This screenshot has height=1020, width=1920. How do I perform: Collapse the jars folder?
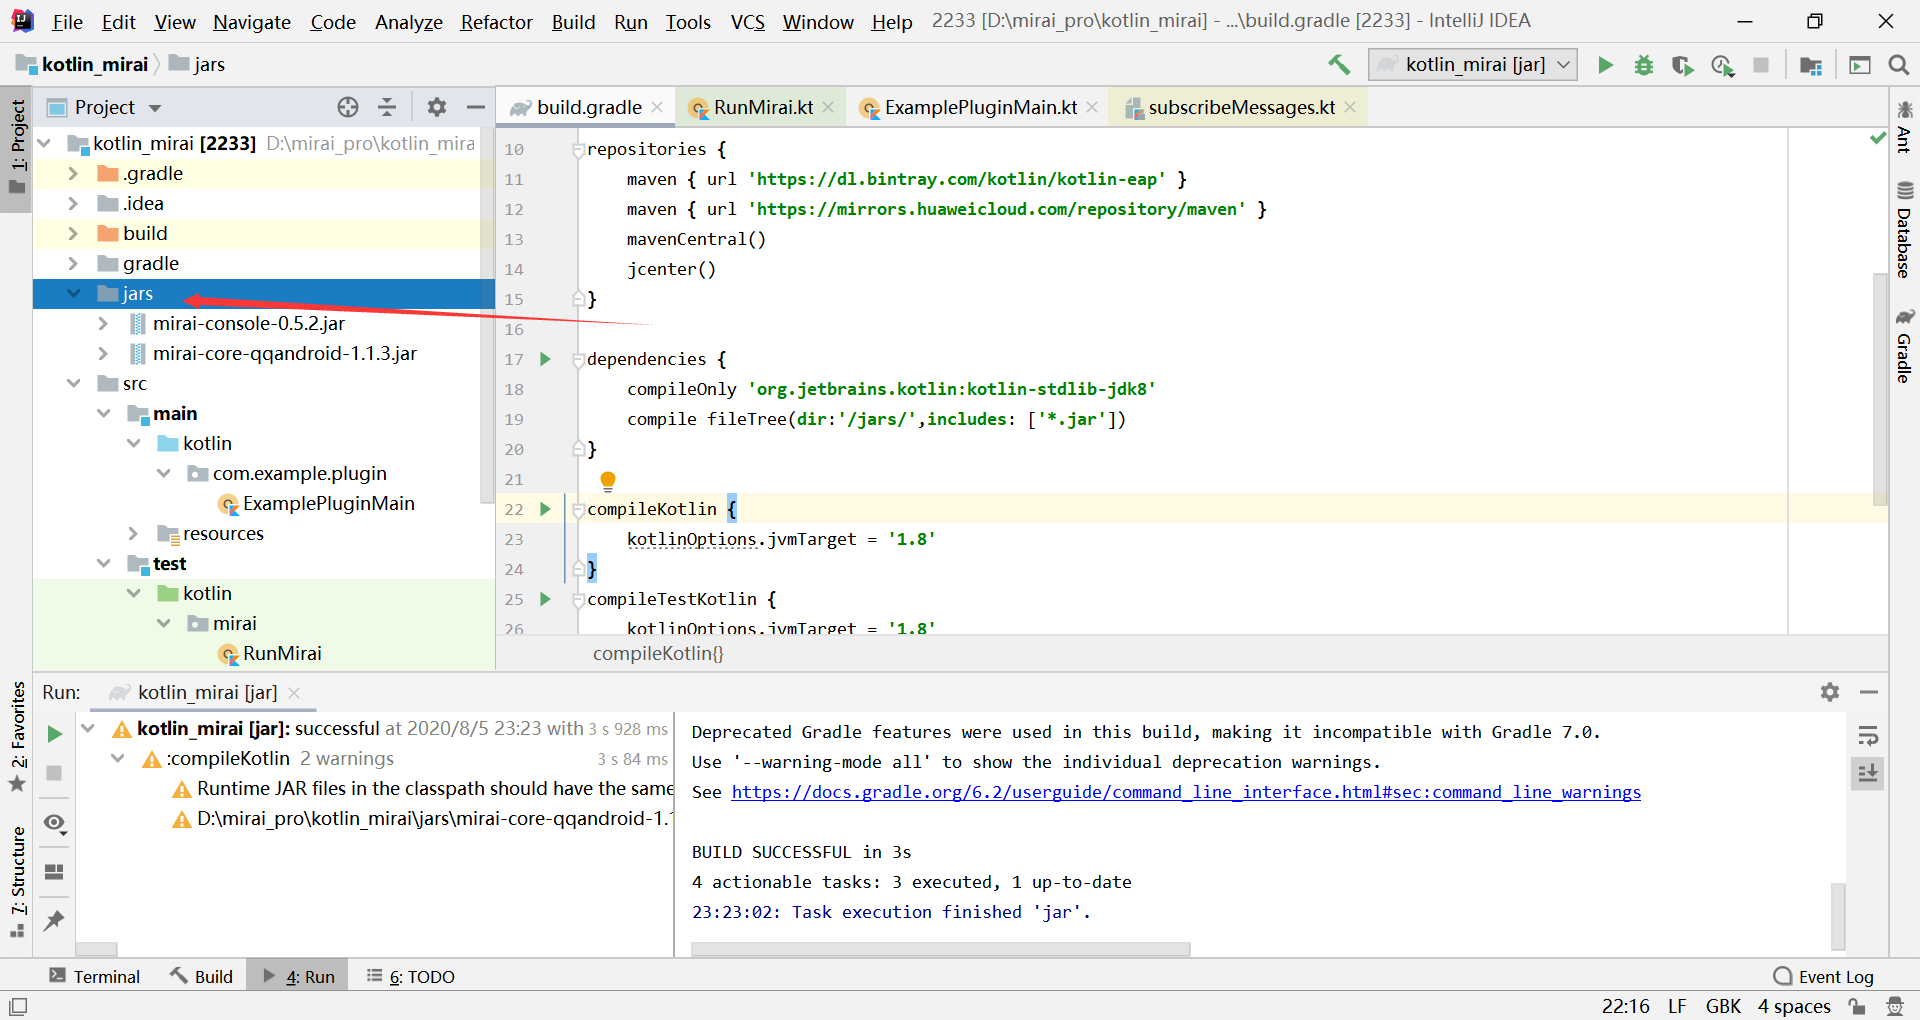pyautogui.click(x=73, y=294)
